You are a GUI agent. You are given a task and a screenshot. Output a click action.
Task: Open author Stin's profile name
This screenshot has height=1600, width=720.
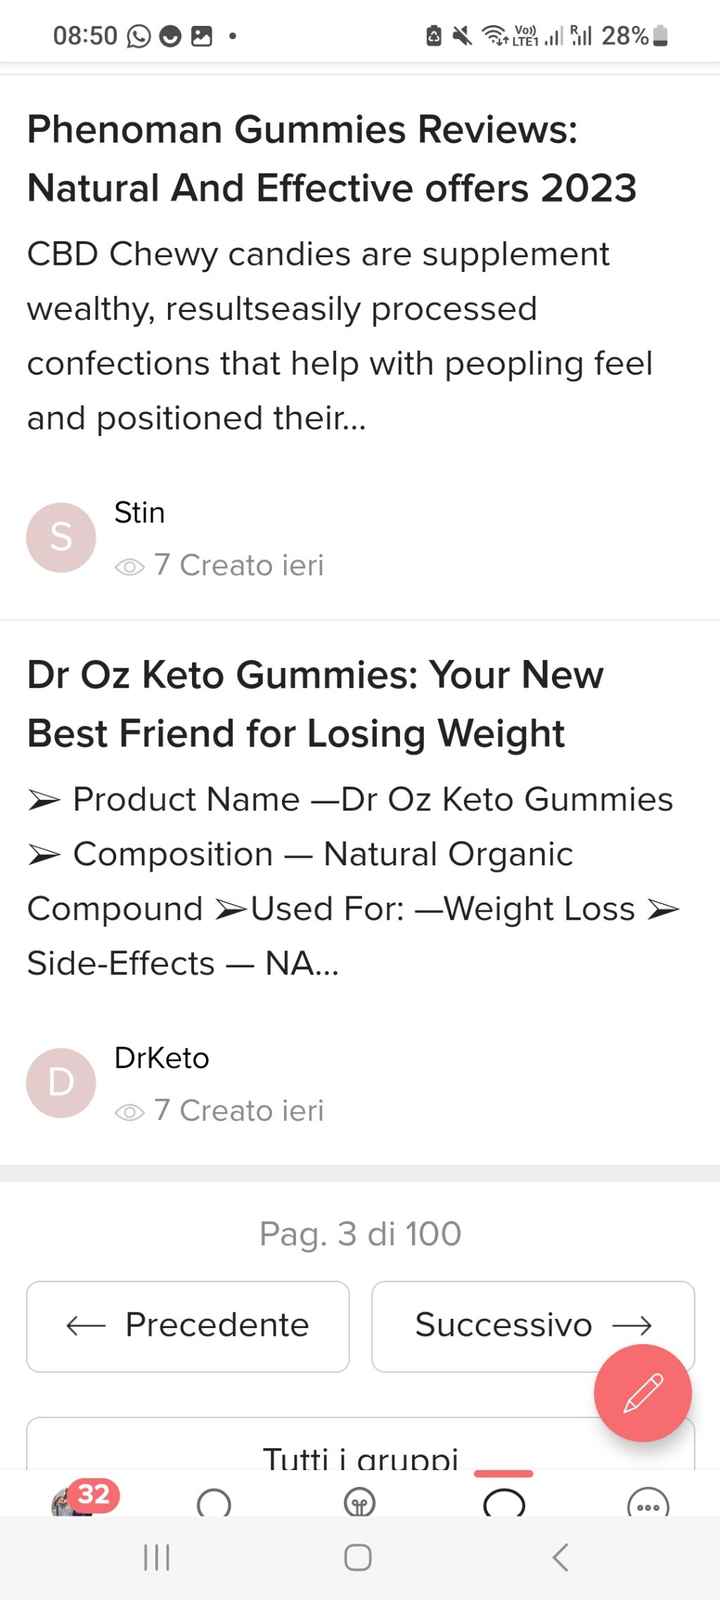pyautogui.click(x=140, y=513)
